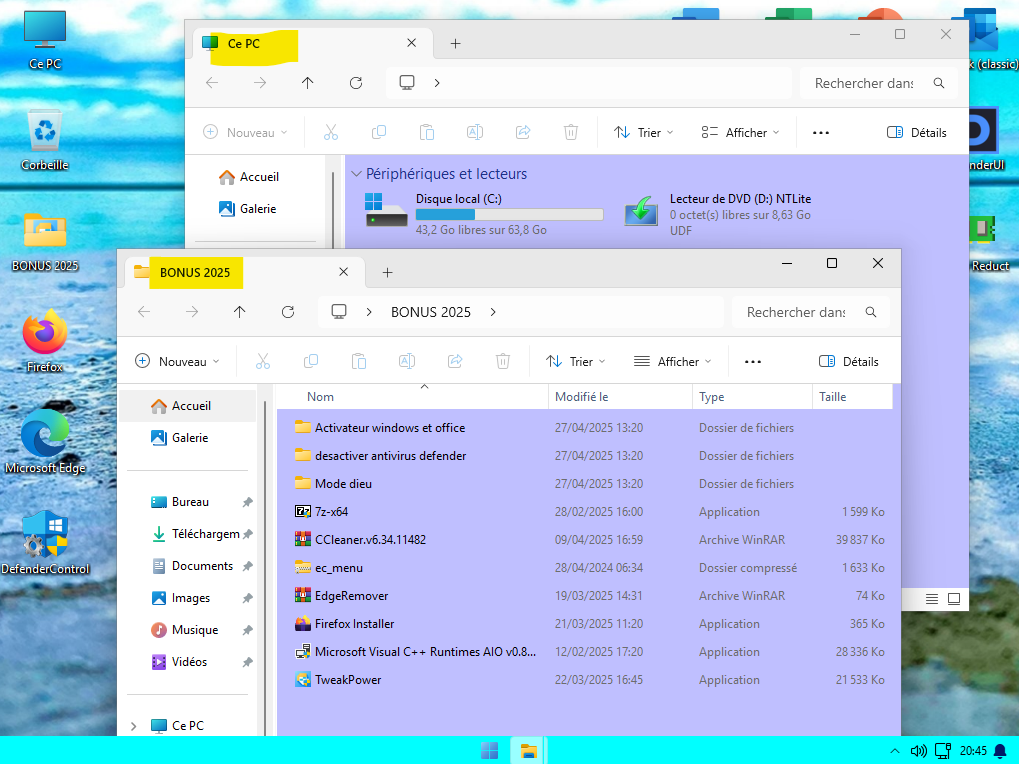Expand Ce PC tree node in sidebar

point(134,726)
